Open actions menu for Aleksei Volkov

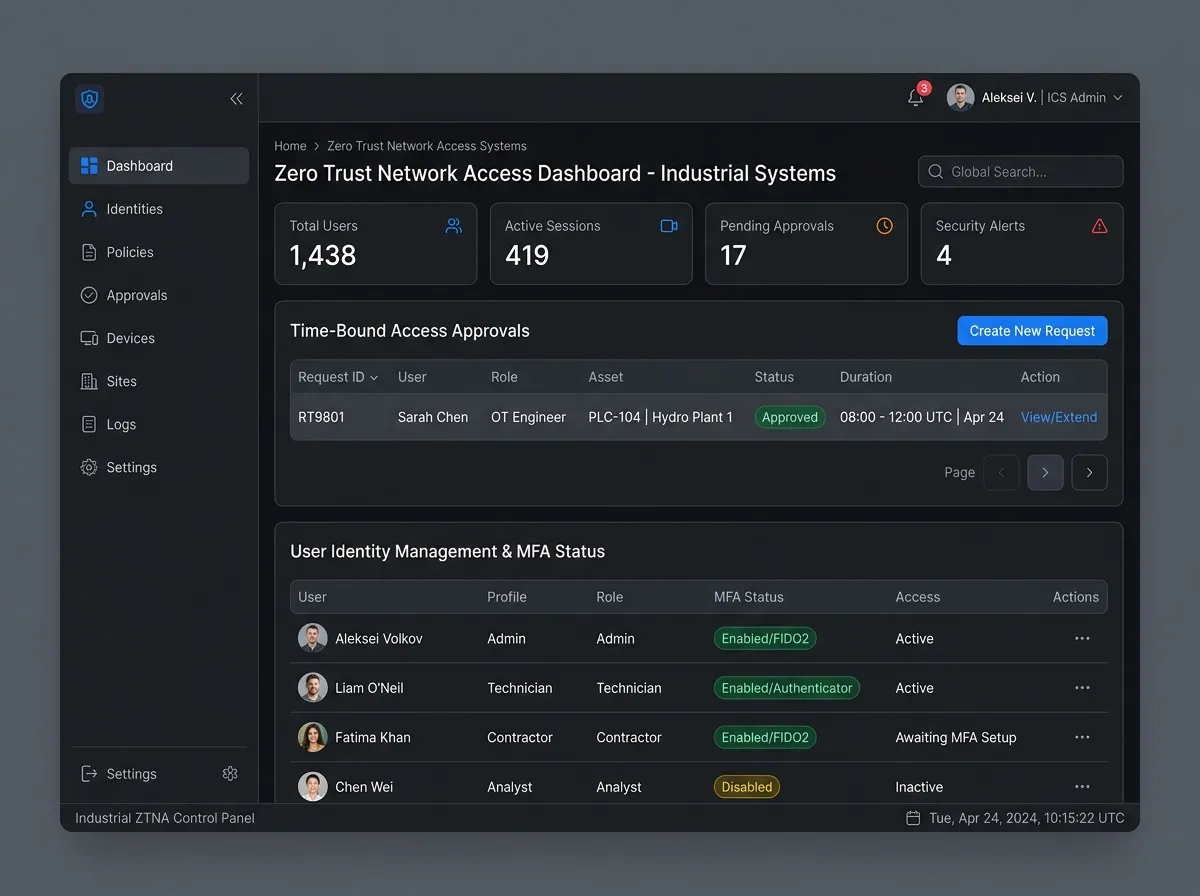[1082, 638]
